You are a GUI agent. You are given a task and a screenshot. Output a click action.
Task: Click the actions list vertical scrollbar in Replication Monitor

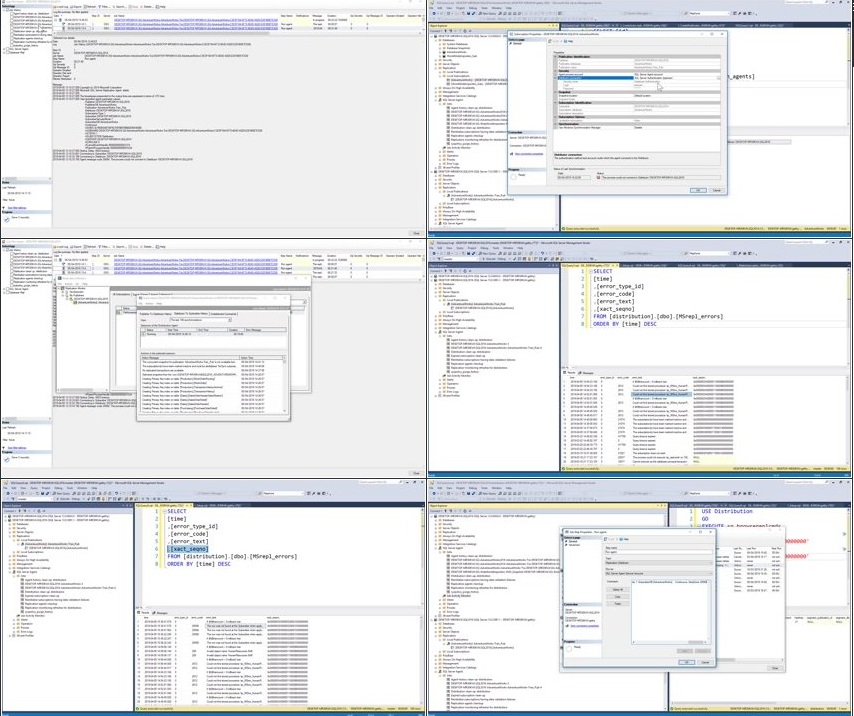pyautogui.click(x=284, y=384)
